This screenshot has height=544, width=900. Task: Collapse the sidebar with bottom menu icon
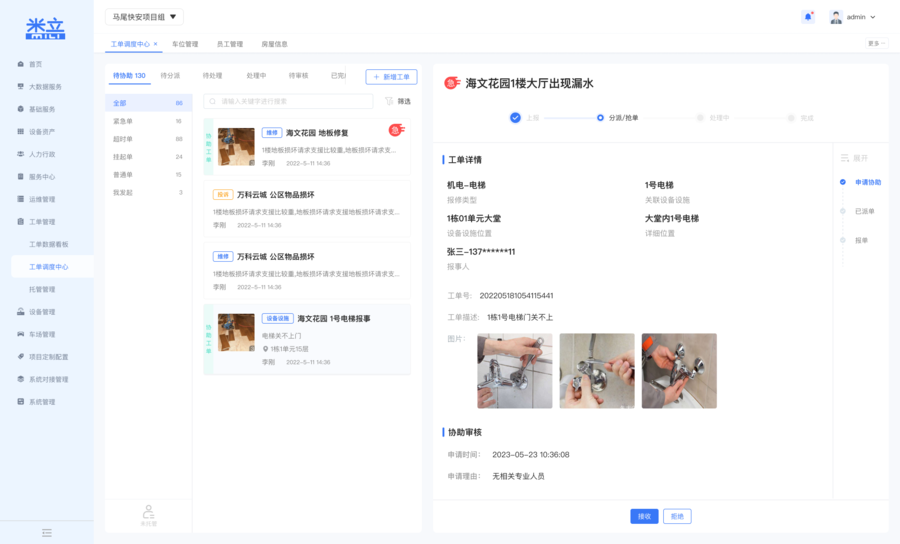[x=47, y=533]
